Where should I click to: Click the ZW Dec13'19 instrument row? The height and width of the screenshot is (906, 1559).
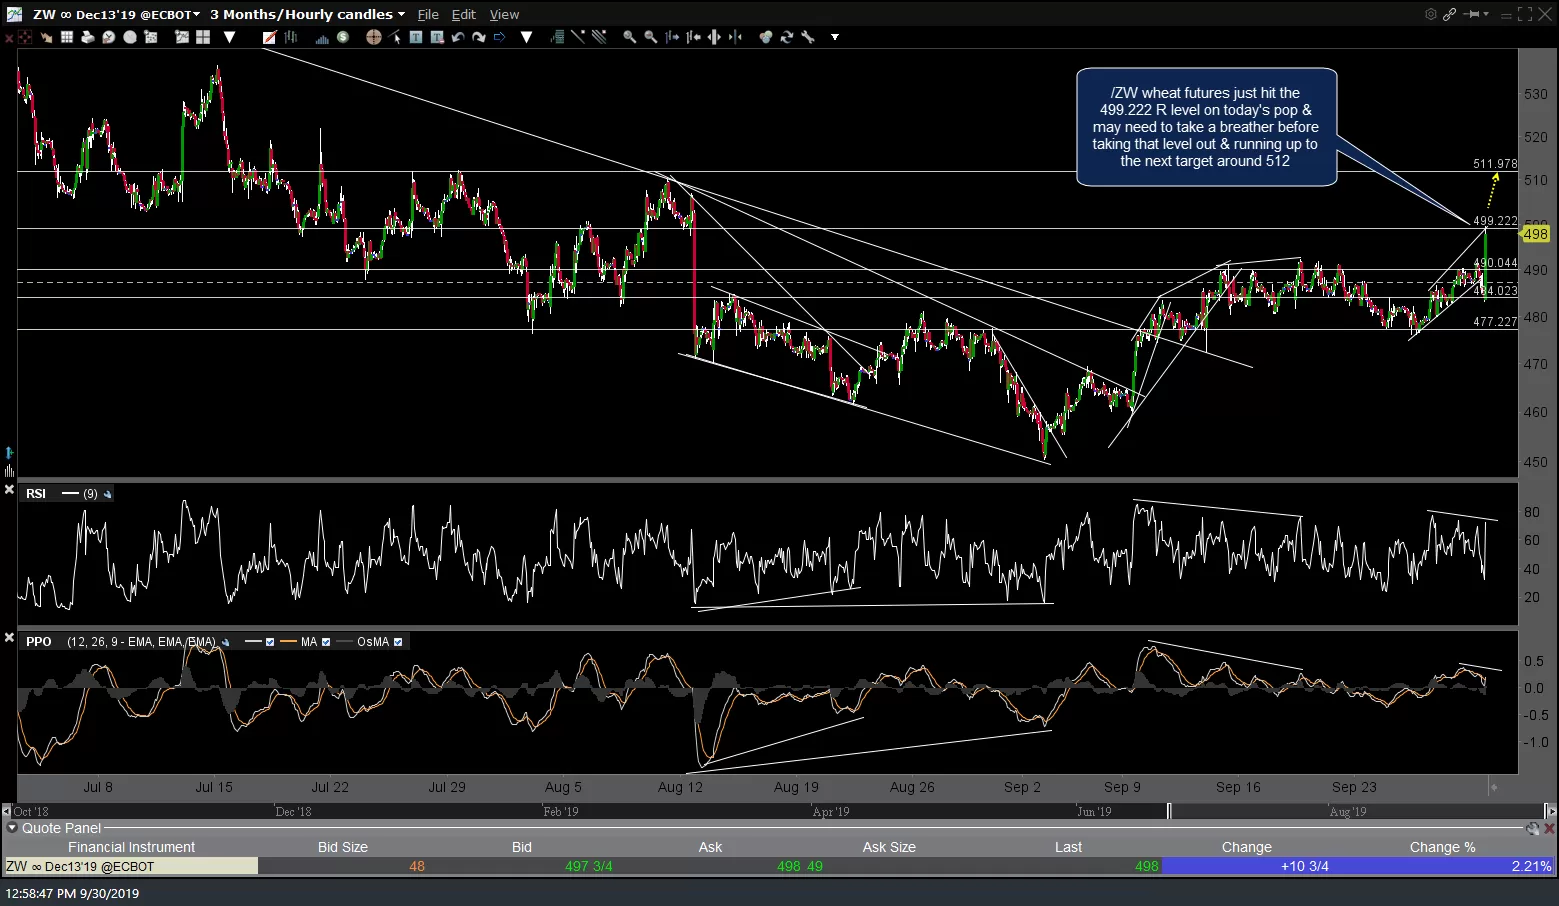pos(779,866)
